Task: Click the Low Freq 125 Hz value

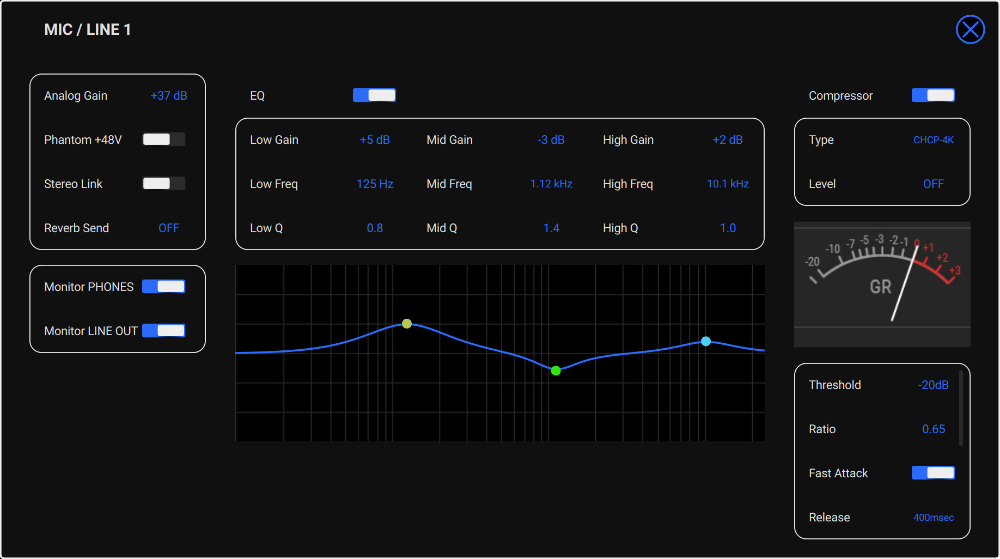Action: (x=375, y=184)
